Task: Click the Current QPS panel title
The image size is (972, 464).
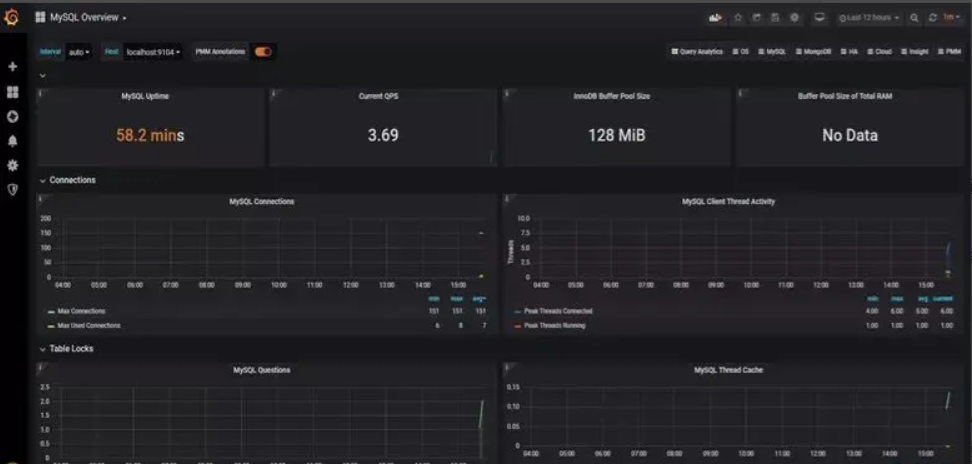Action: (x=379, y=97)
